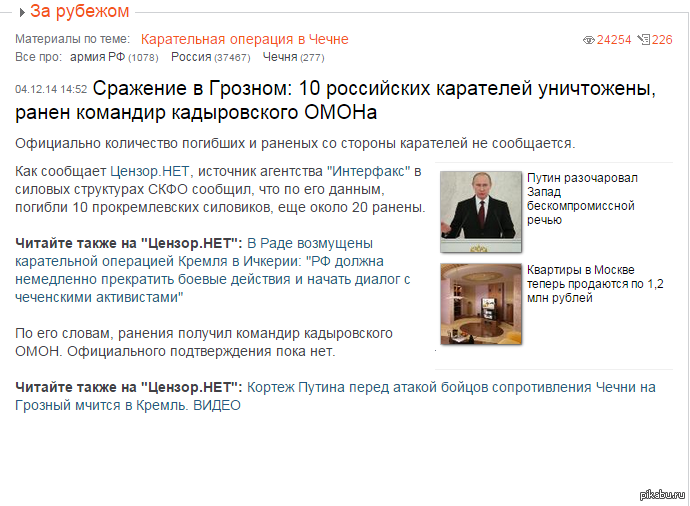690x506 pixels.
Task: Open Кортеж Путина ВИДЕО article link
Action: (x=335, y=396)
